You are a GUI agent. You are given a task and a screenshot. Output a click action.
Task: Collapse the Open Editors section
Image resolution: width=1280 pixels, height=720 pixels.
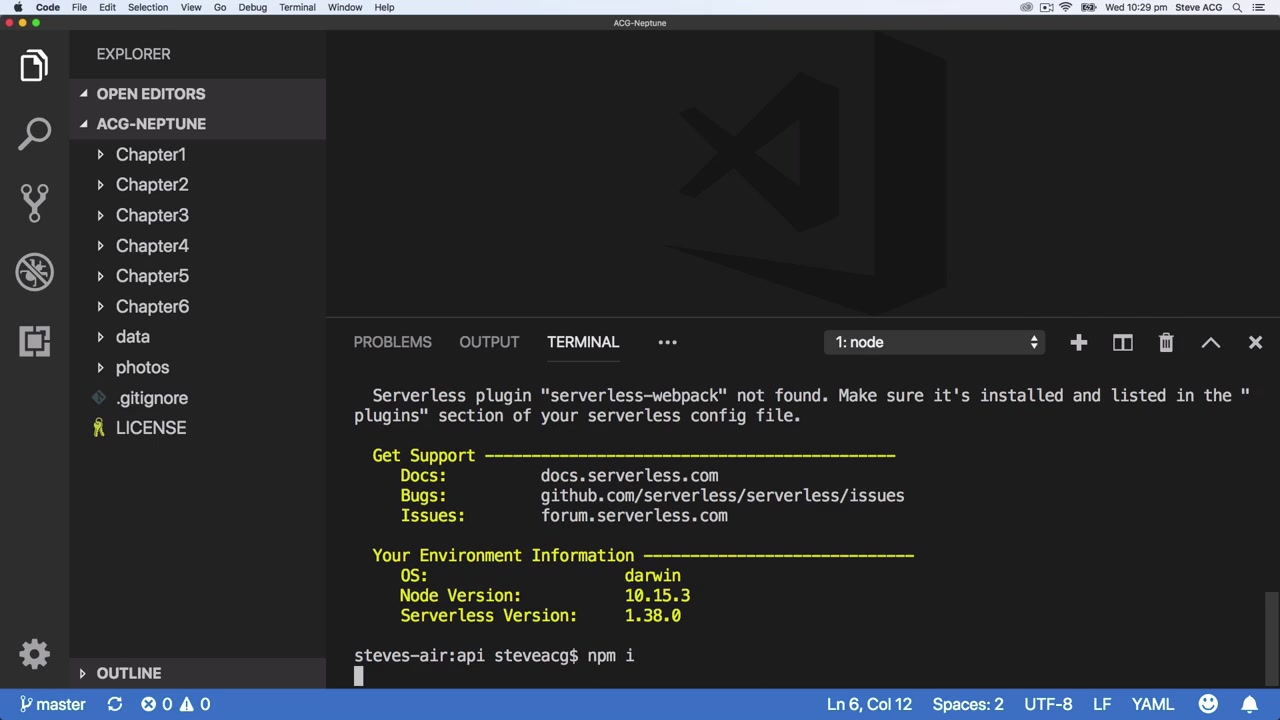point(150,94)
